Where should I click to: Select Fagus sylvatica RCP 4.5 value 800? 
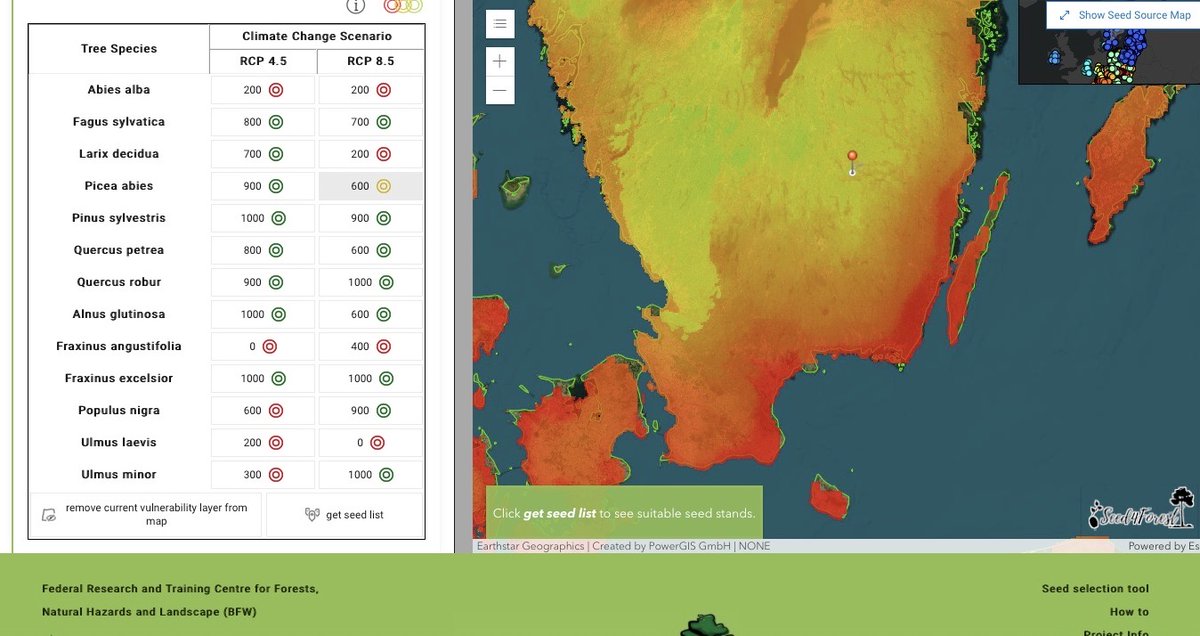tap(263, 122)
